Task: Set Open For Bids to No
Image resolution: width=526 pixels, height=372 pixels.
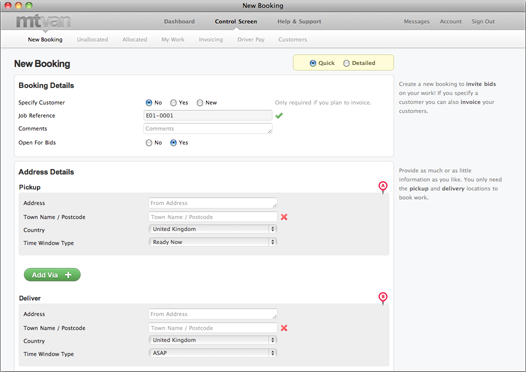Action: 149,143
